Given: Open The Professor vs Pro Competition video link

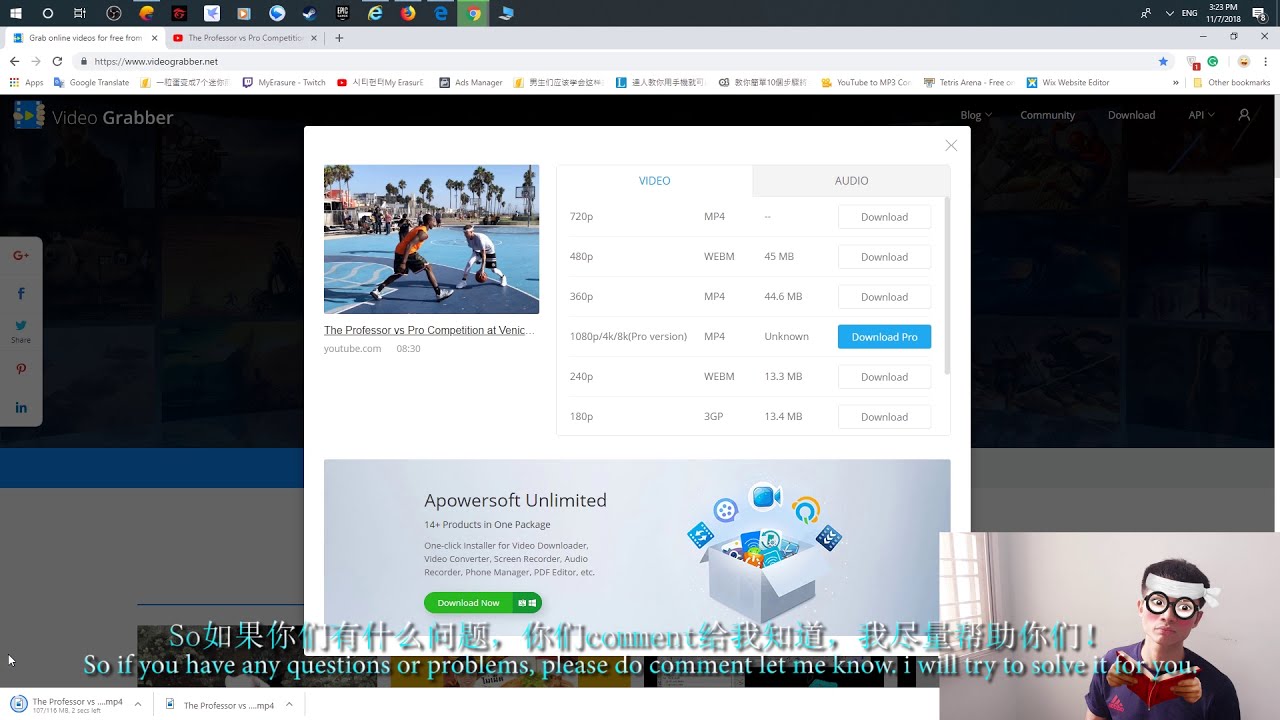Looking at the screenshot, I should (x=429, y=330).
